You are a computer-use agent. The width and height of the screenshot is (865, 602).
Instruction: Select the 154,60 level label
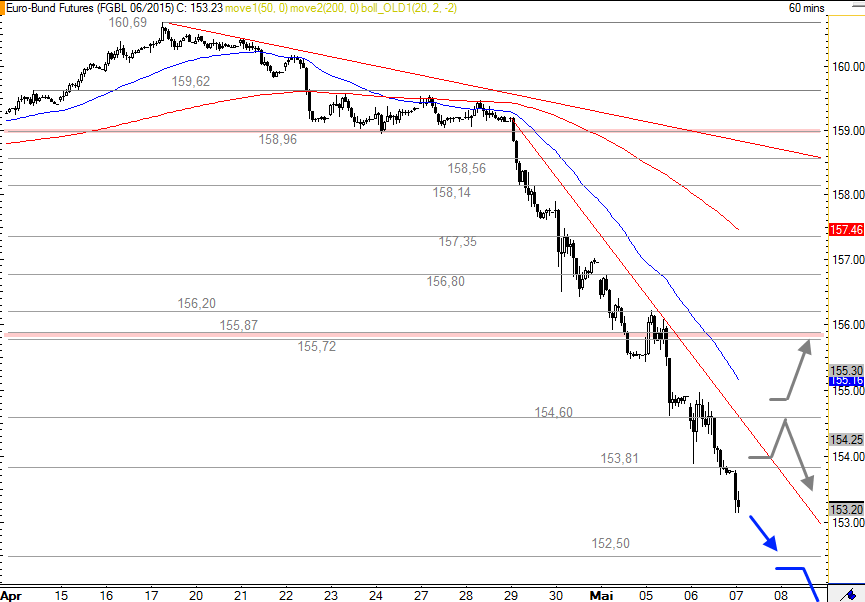554,413
